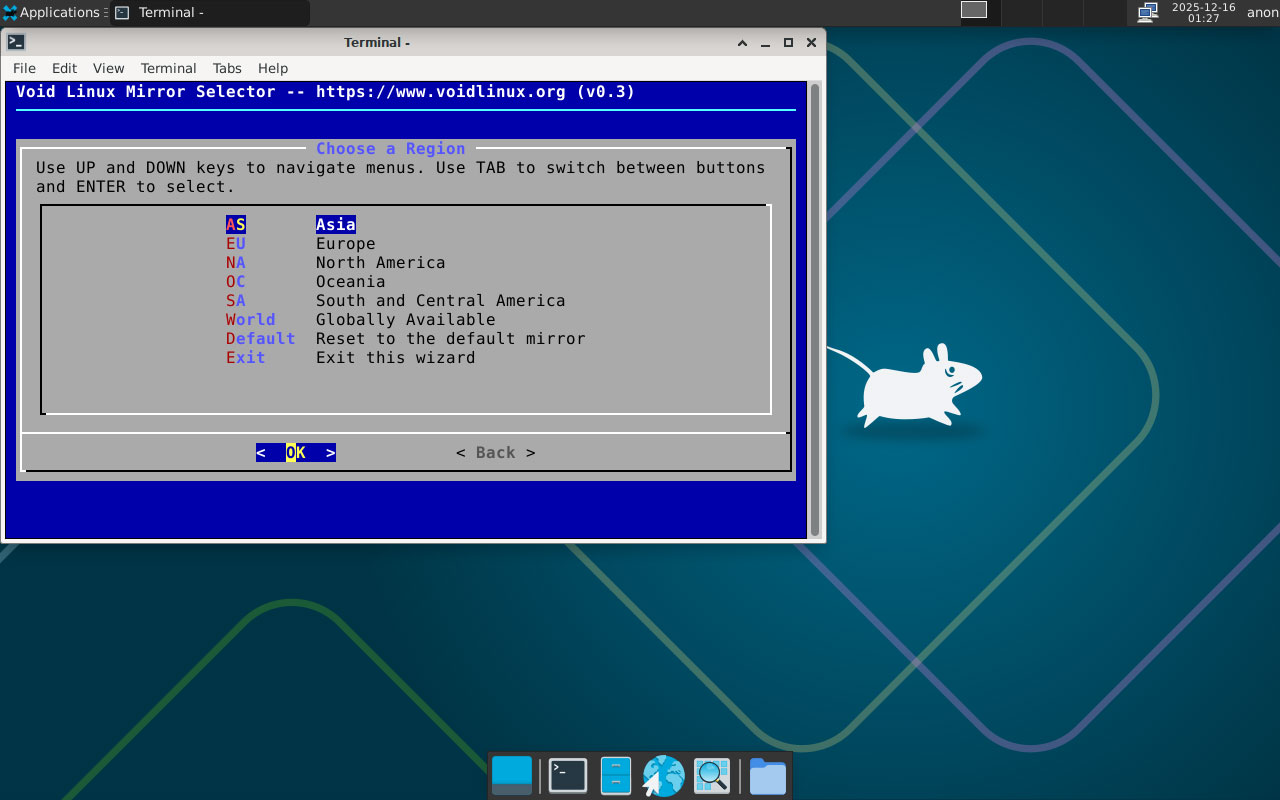Screen dimensions: 1280x800
Task: Select Reset to the default mirror
Action: 450,339
